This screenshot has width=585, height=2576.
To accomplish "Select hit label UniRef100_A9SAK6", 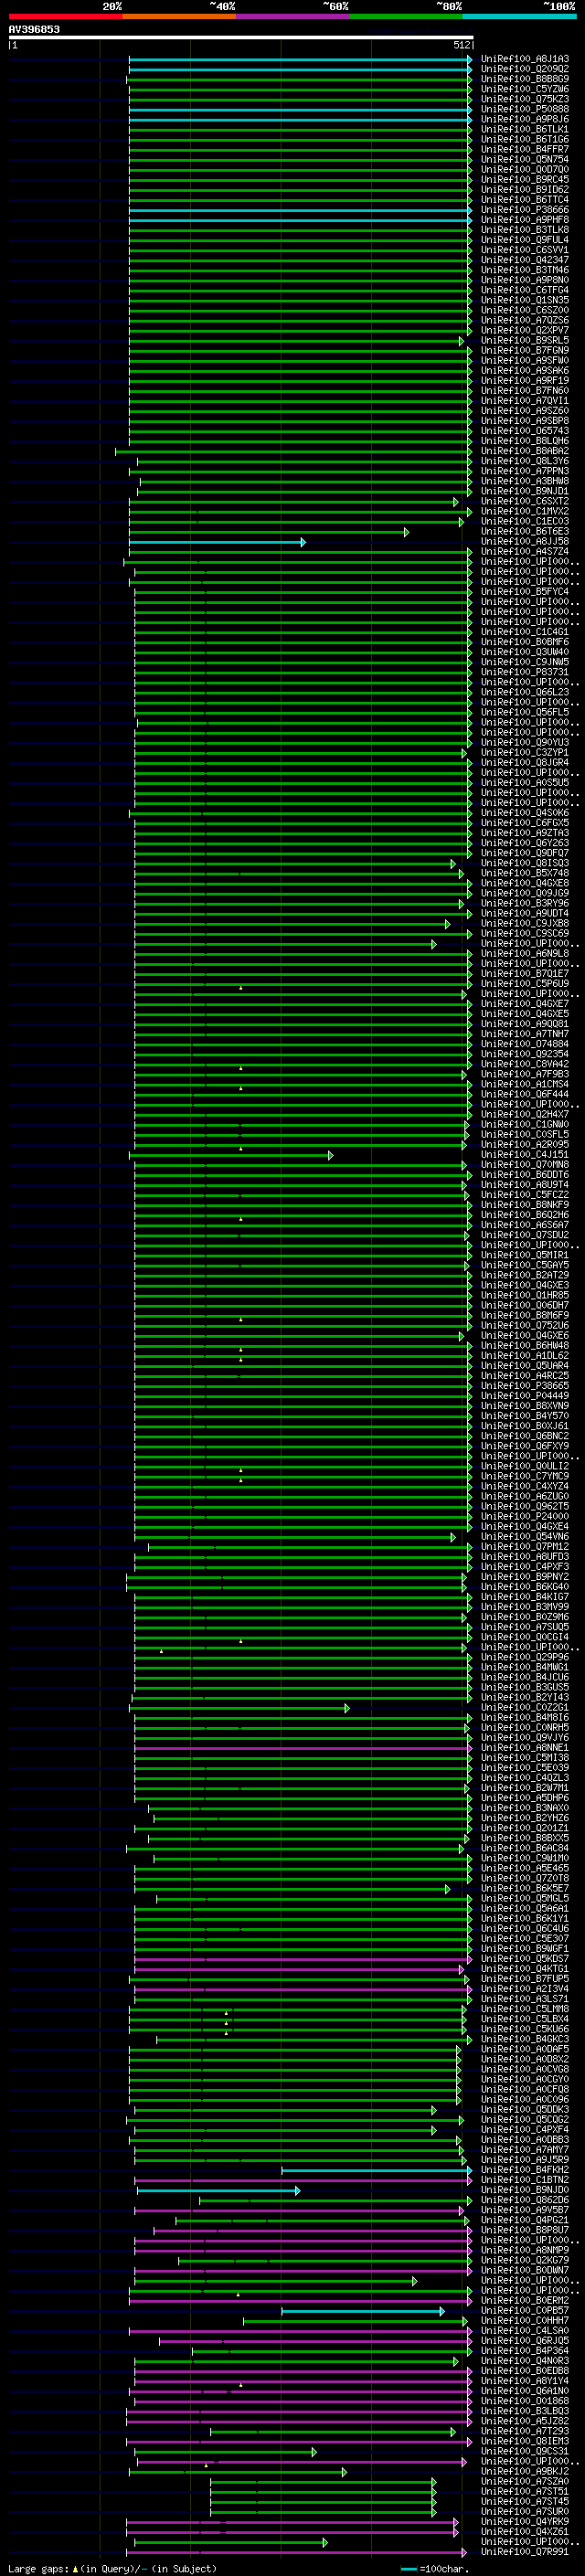I will [x=525, y=370].
